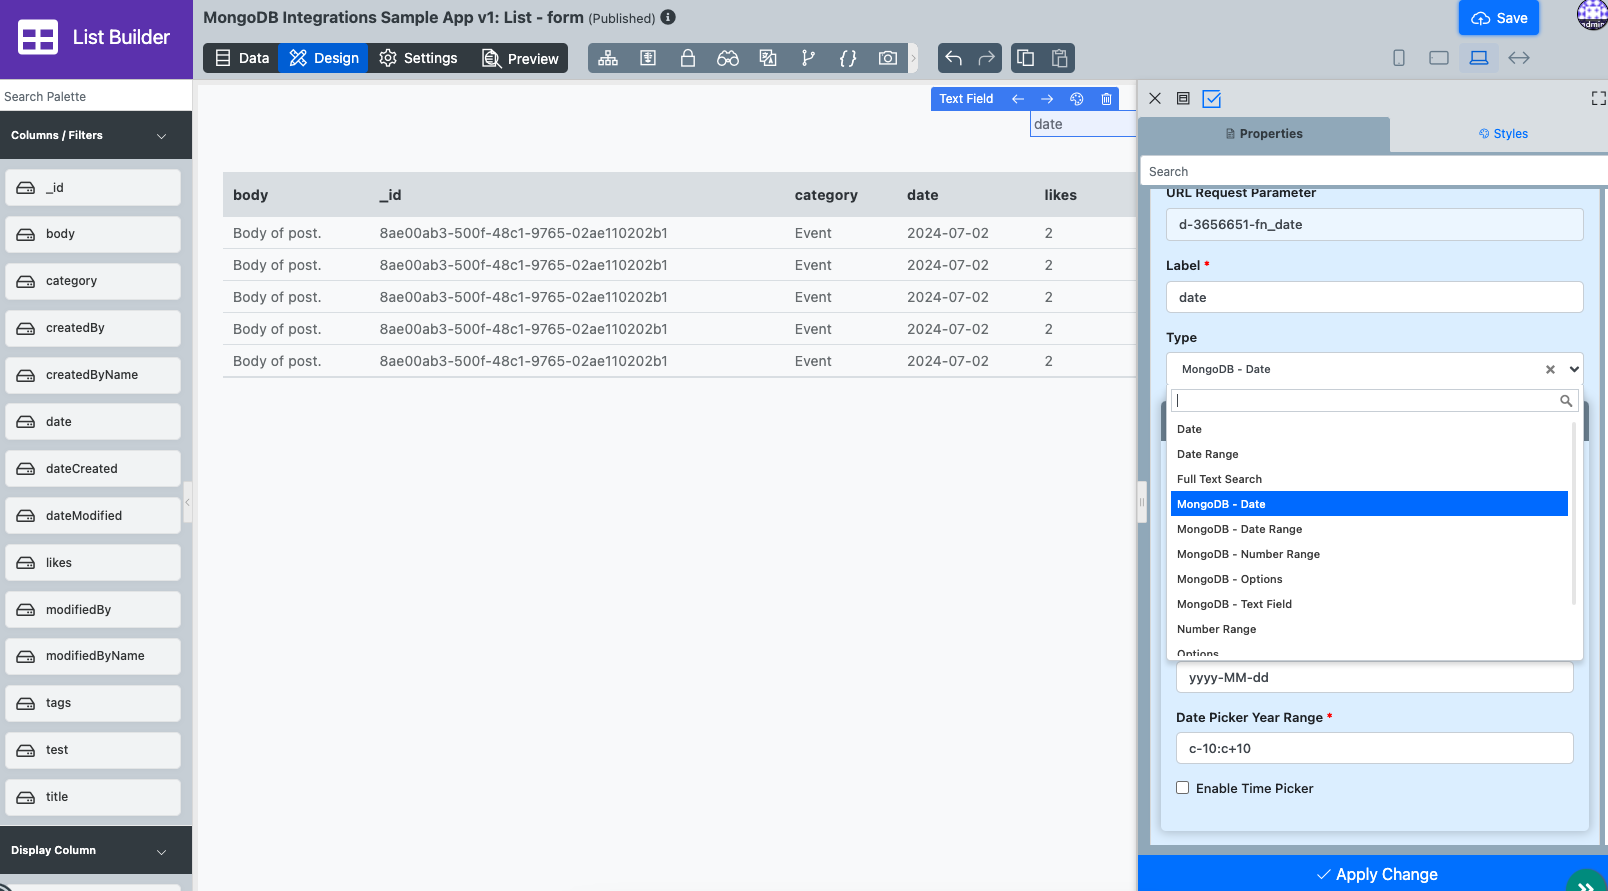Image resolution: width=1608 pixels, height=891 pixels.
Task: Switch to the Styles tab
Action: [1502, 134]
